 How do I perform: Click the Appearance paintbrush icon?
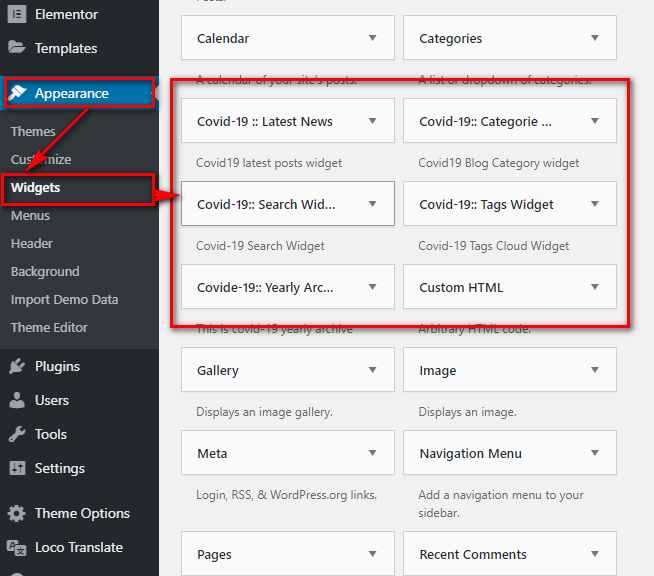tap(17, 93)
